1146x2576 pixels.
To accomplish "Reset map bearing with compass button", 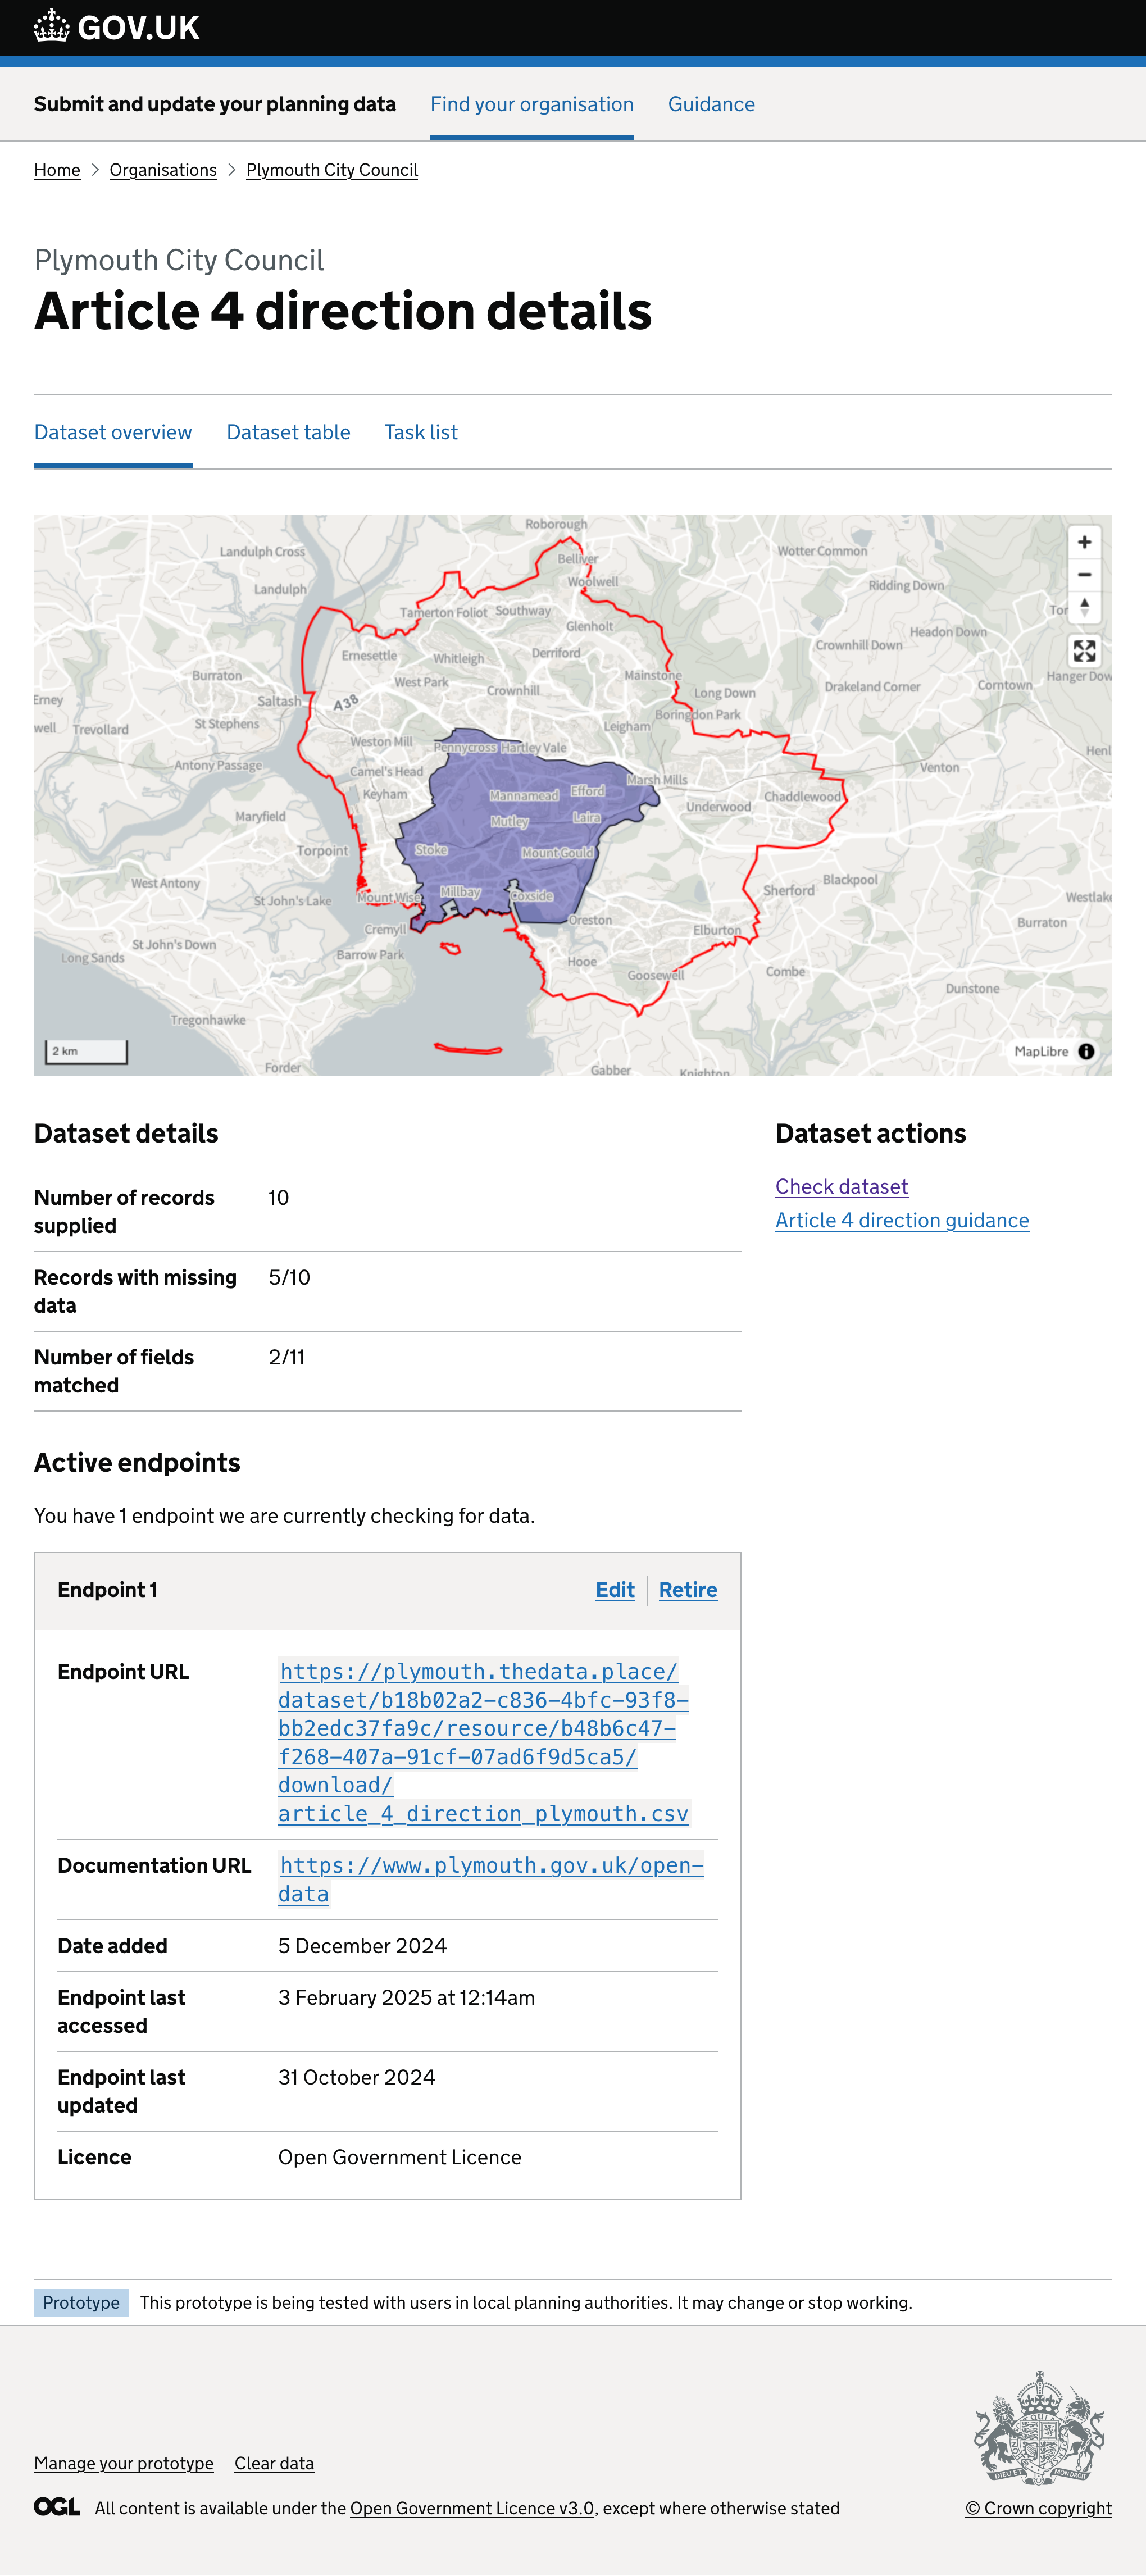I will (x=1084, y=607).
